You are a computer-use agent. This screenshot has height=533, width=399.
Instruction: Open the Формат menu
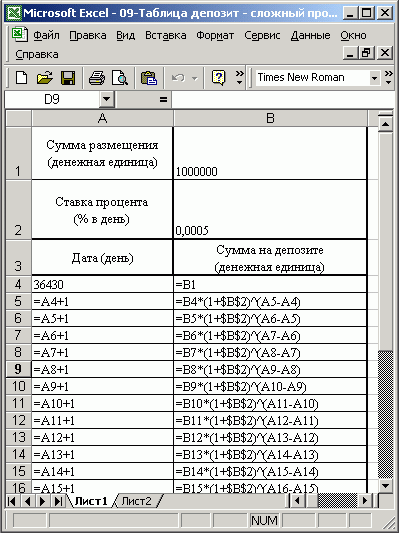click(x=215, y=35)
